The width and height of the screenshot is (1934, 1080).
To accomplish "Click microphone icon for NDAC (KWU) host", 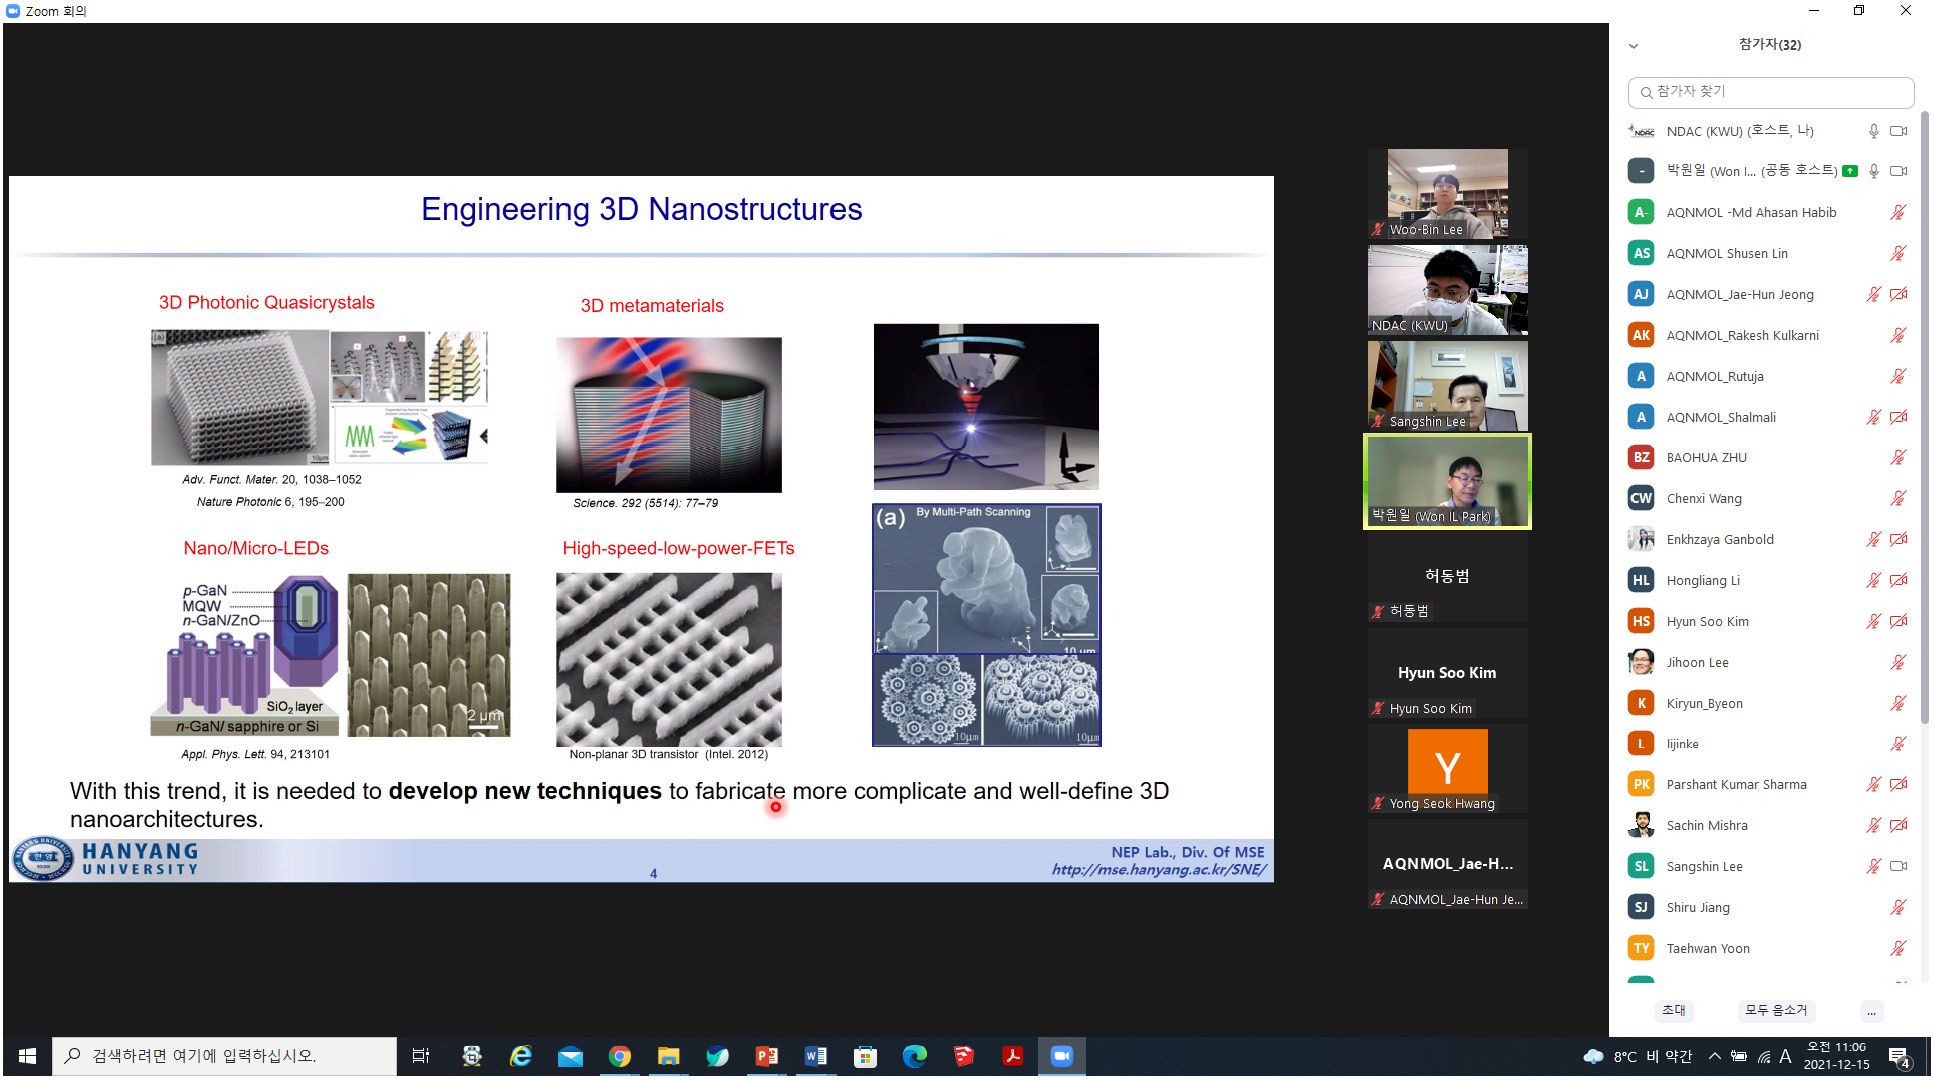I will pyautogui.click(x=1874, y=131).
